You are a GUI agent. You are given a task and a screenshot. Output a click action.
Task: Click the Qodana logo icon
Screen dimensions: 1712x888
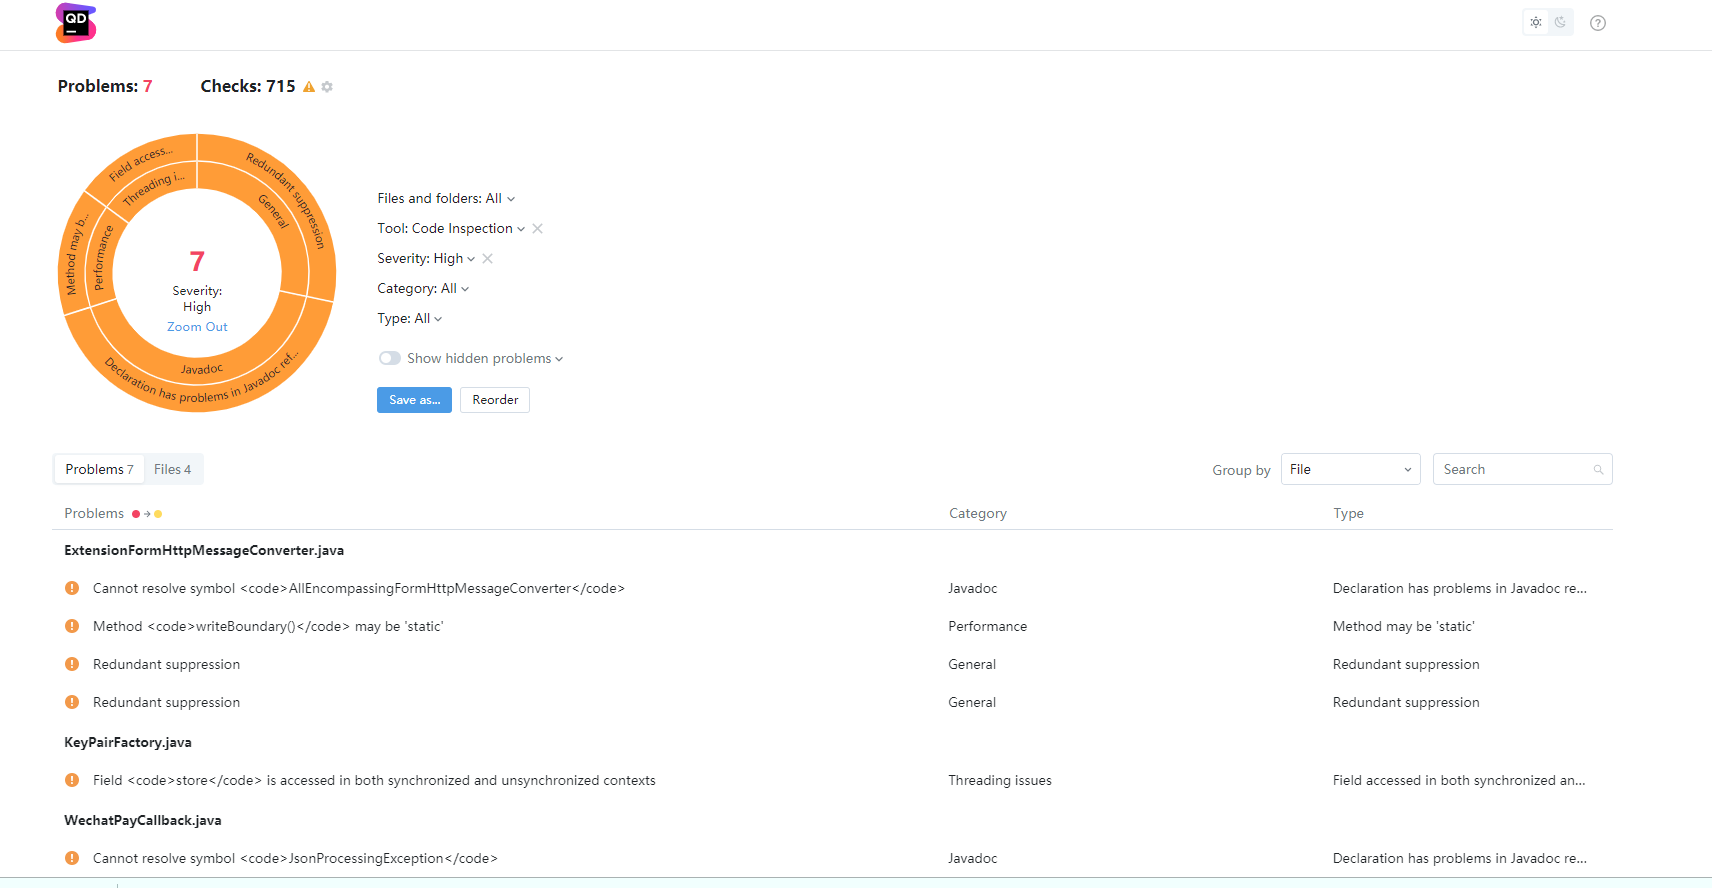[76, 23]
